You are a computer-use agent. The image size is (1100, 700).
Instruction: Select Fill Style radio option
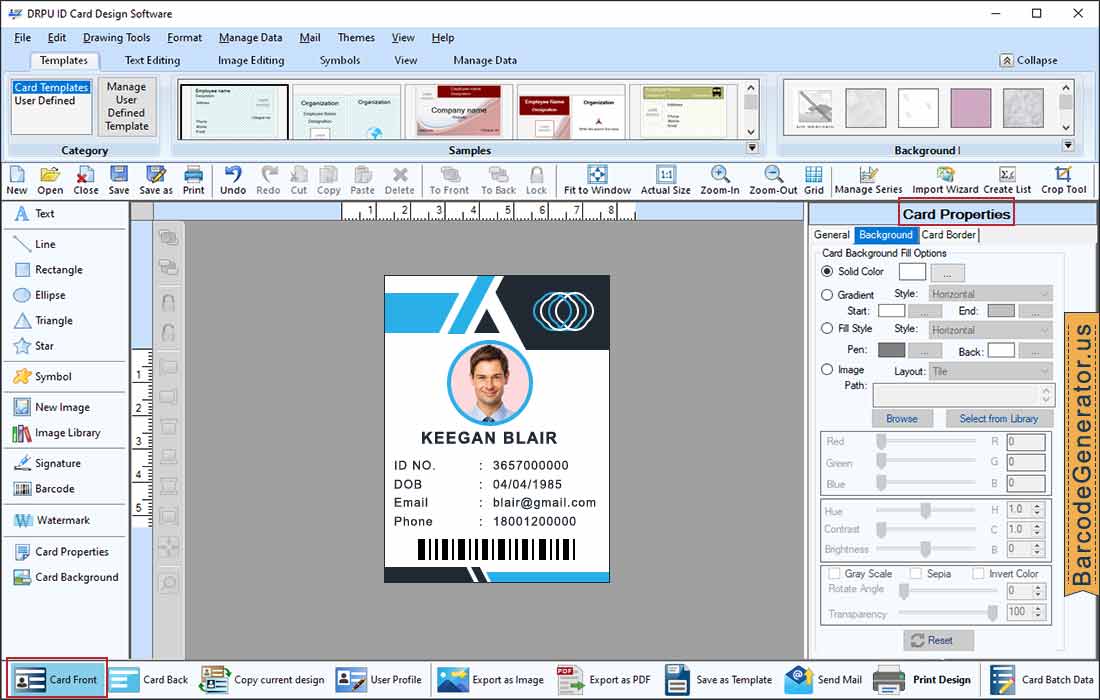click(x=827, y=328)
